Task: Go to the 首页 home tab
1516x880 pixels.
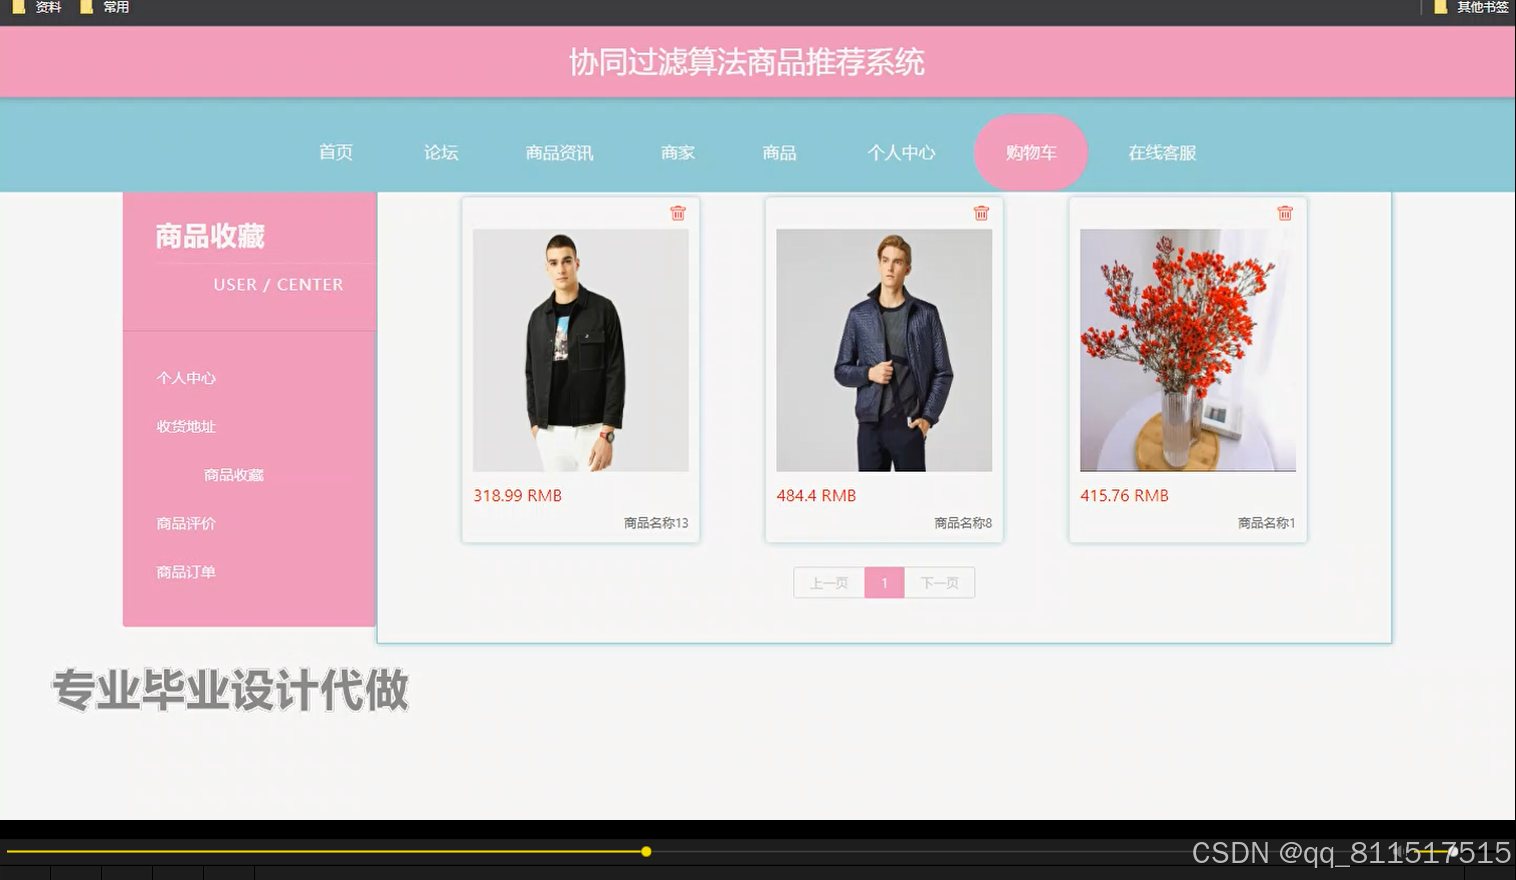Action: tap(335, 152)
